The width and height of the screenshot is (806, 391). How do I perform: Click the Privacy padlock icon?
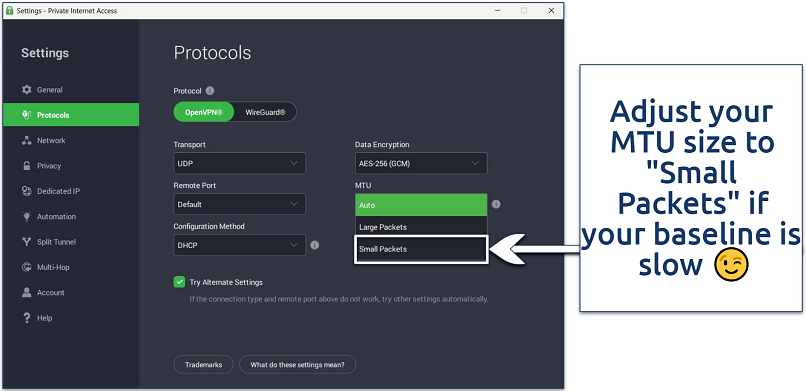coord(27,166)
